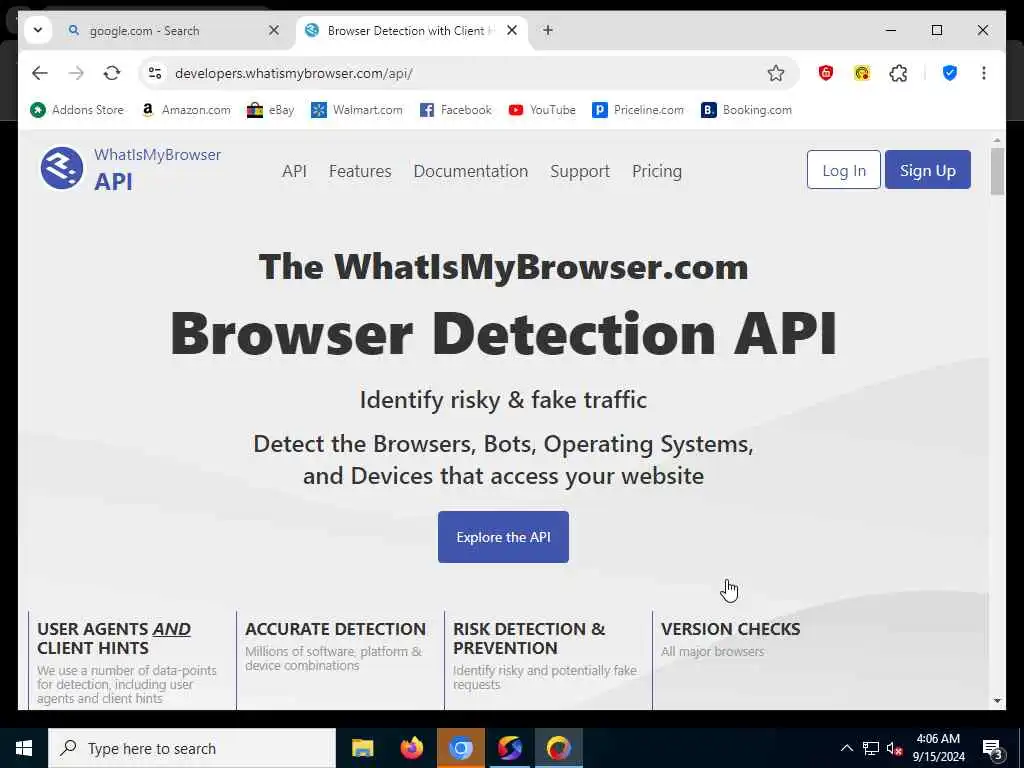Viewport: 1024px width, 768px height.
Task: Click the muted volume tray icon
Action: tap(894, 748)
